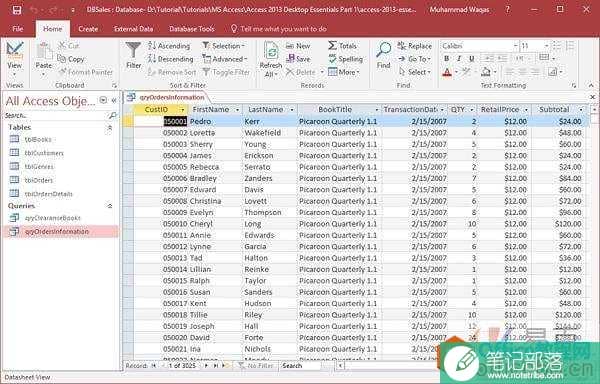Open the tblOrders table
Image resolution: width=600 pixels, height=384 pixels.
point(39,180)
